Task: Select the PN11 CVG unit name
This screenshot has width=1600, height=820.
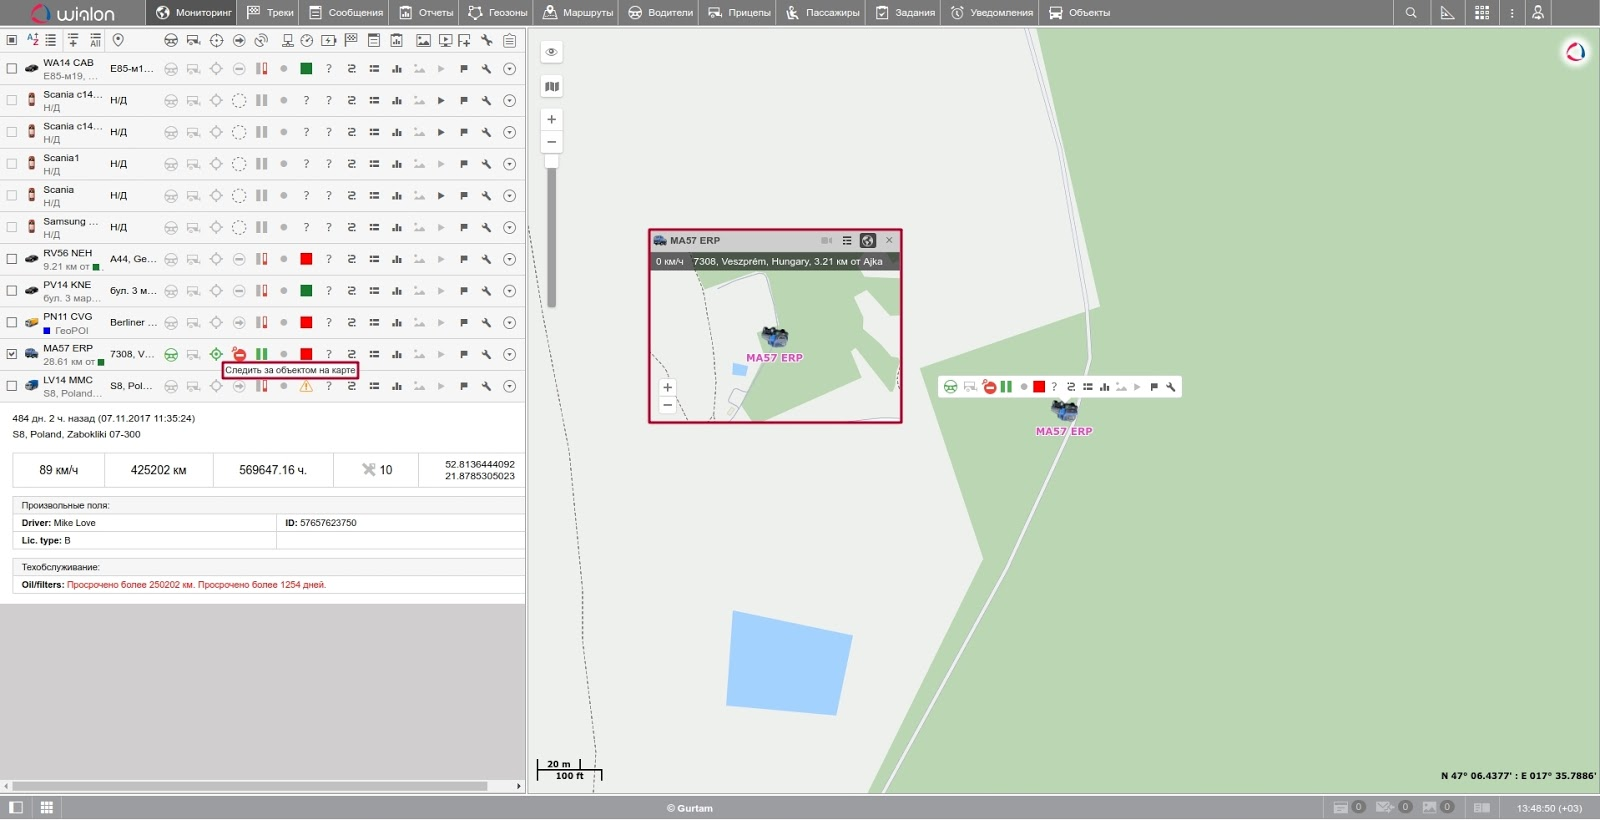Action: (x=67, y=317)
